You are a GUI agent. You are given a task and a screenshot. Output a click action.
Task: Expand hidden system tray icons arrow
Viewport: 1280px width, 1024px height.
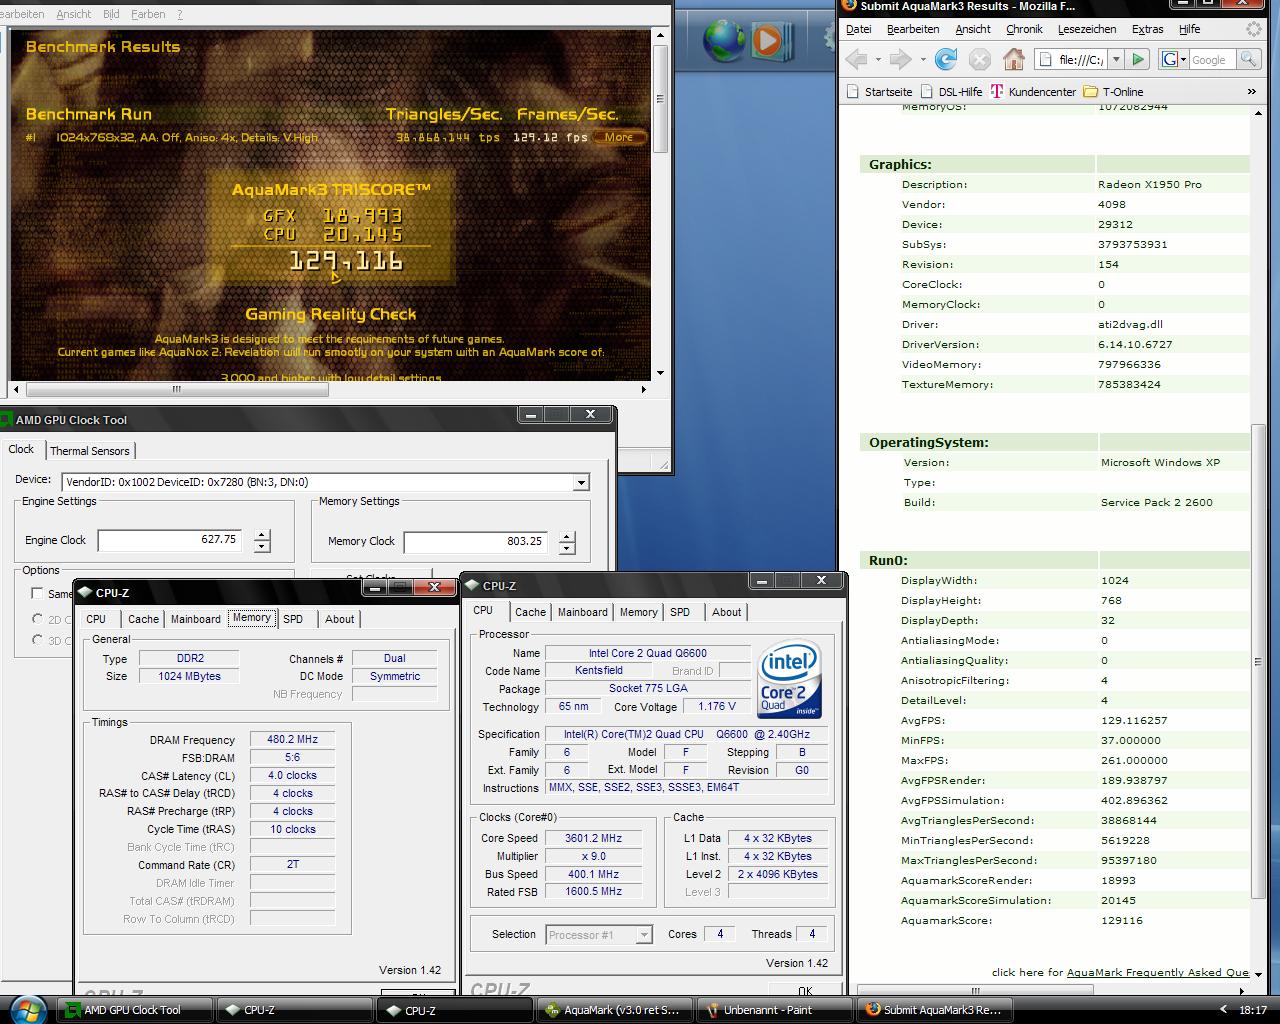(1222, 1010)
